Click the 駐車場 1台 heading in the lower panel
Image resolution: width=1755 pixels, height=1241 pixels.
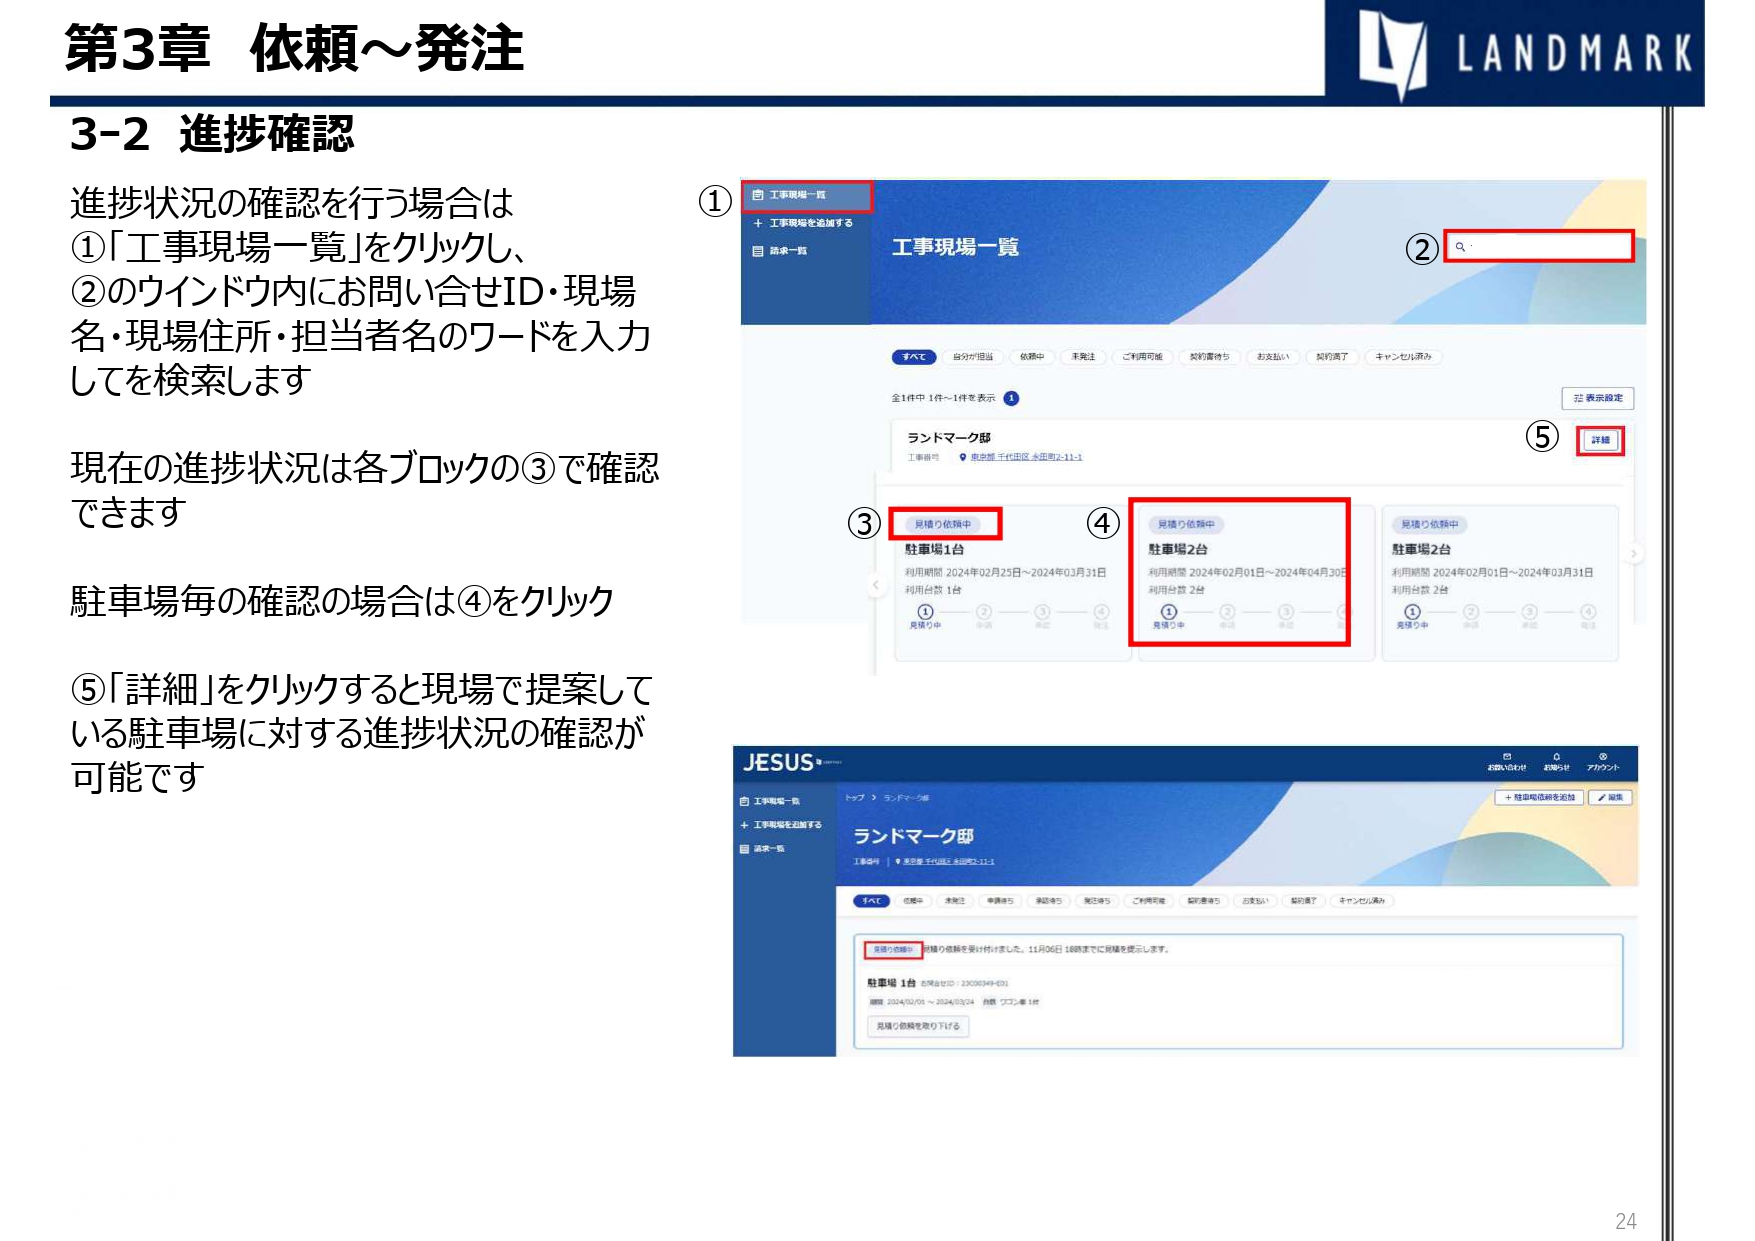[x=891, y=983]
